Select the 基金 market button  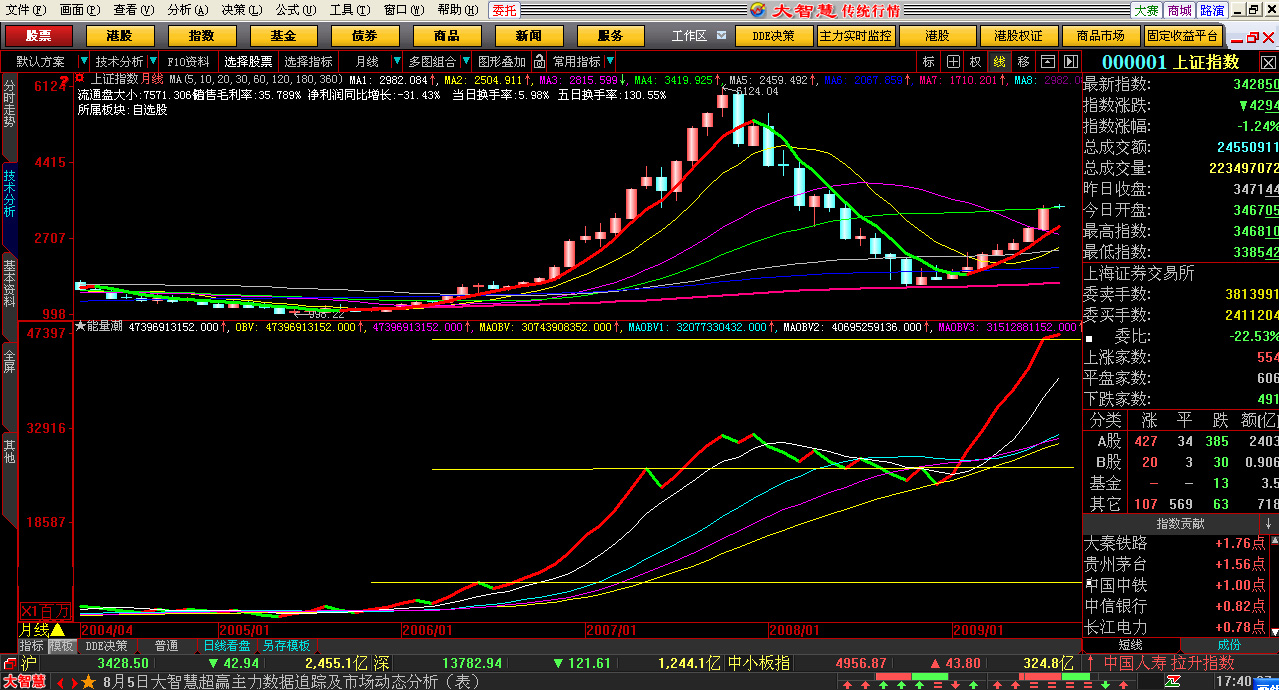point(284,36)
